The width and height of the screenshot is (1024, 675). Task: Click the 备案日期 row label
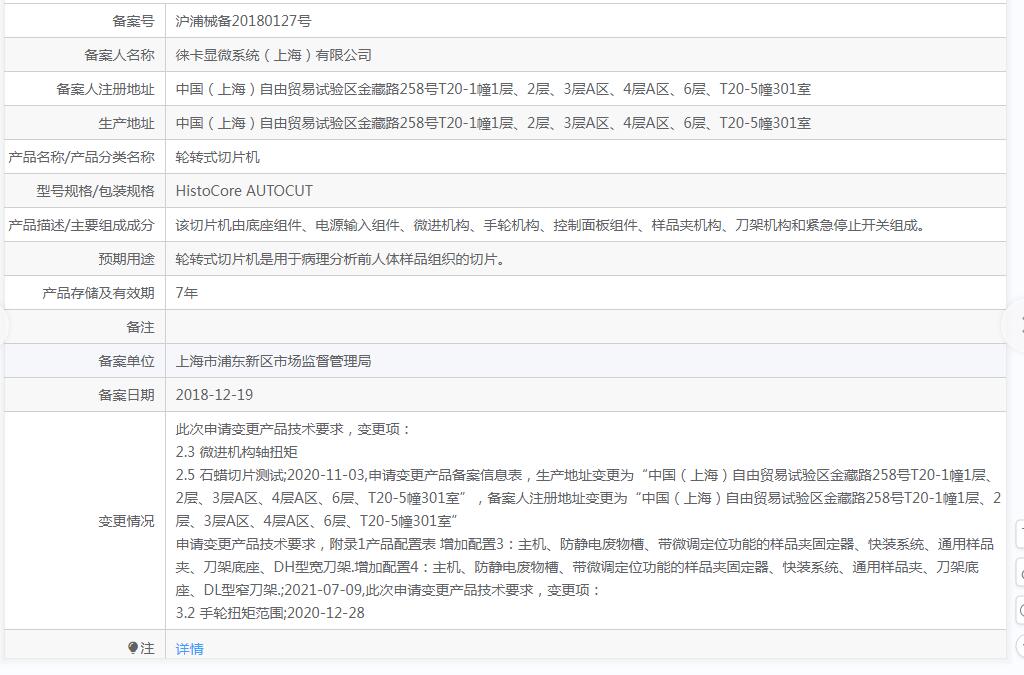click(x=127, y=395)
